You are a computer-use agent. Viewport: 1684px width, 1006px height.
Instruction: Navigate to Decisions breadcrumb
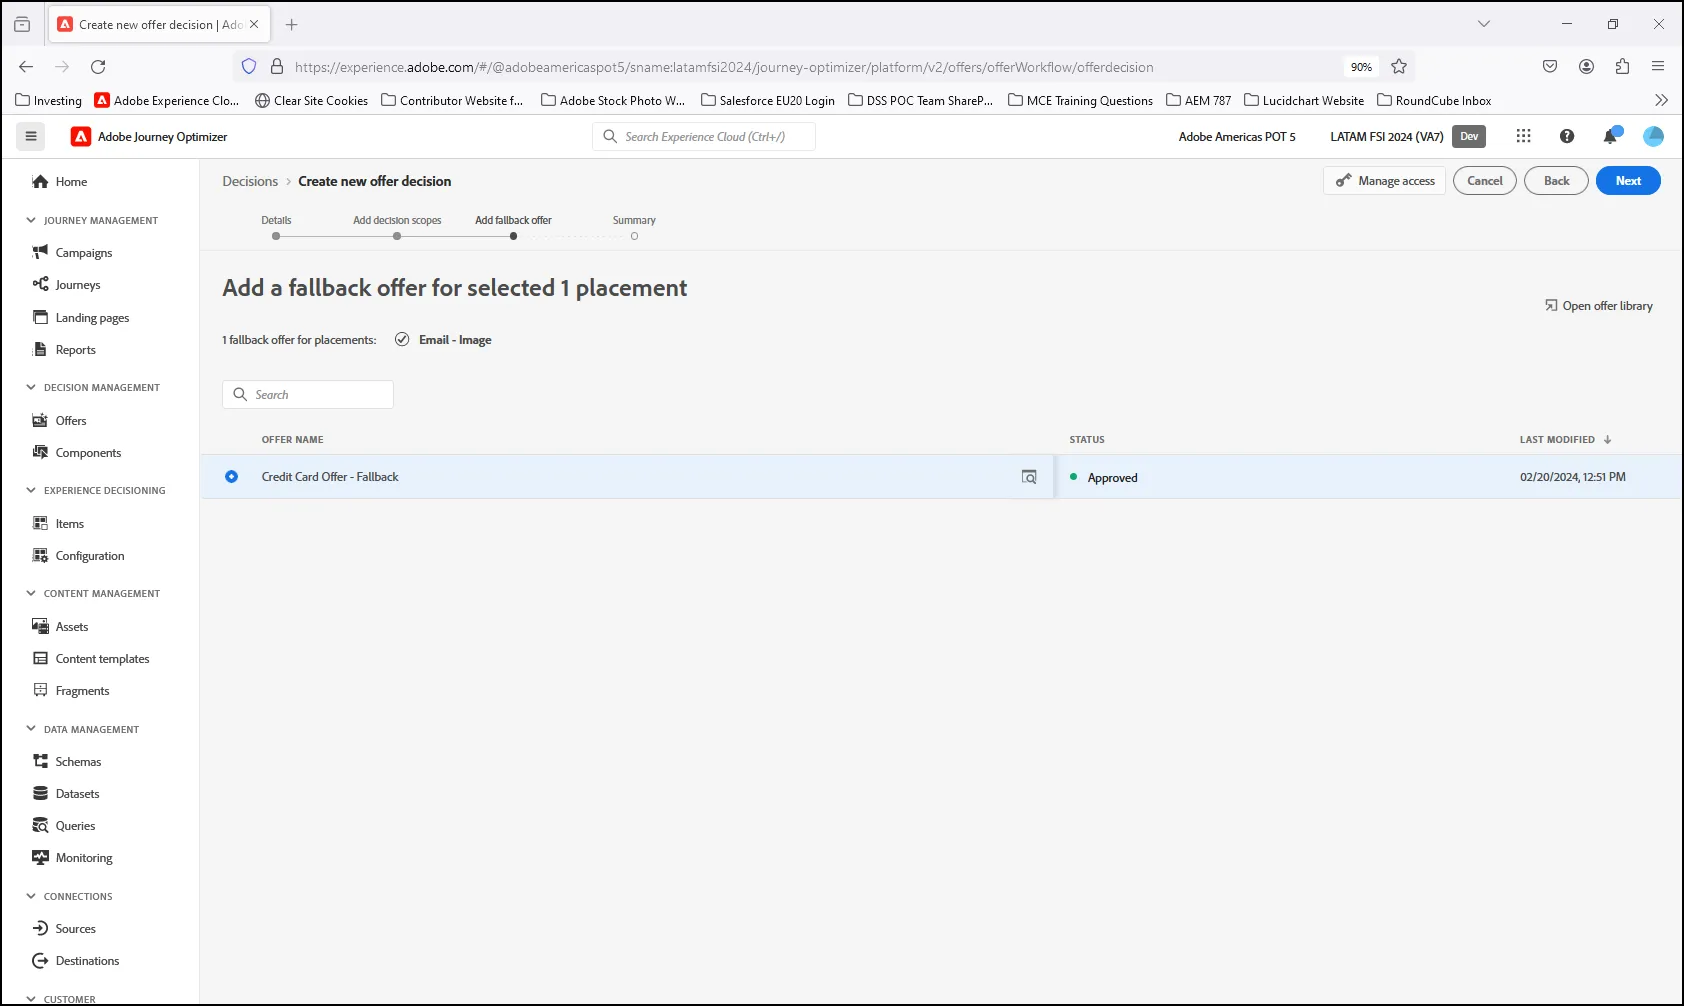click(250, 181)
